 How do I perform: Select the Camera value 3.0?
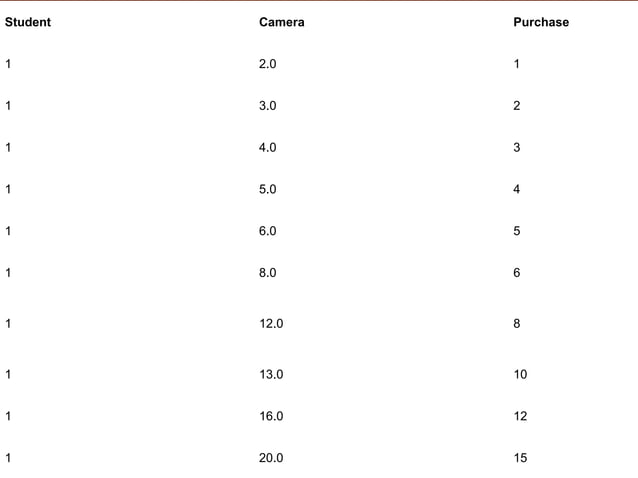(267, 106)
